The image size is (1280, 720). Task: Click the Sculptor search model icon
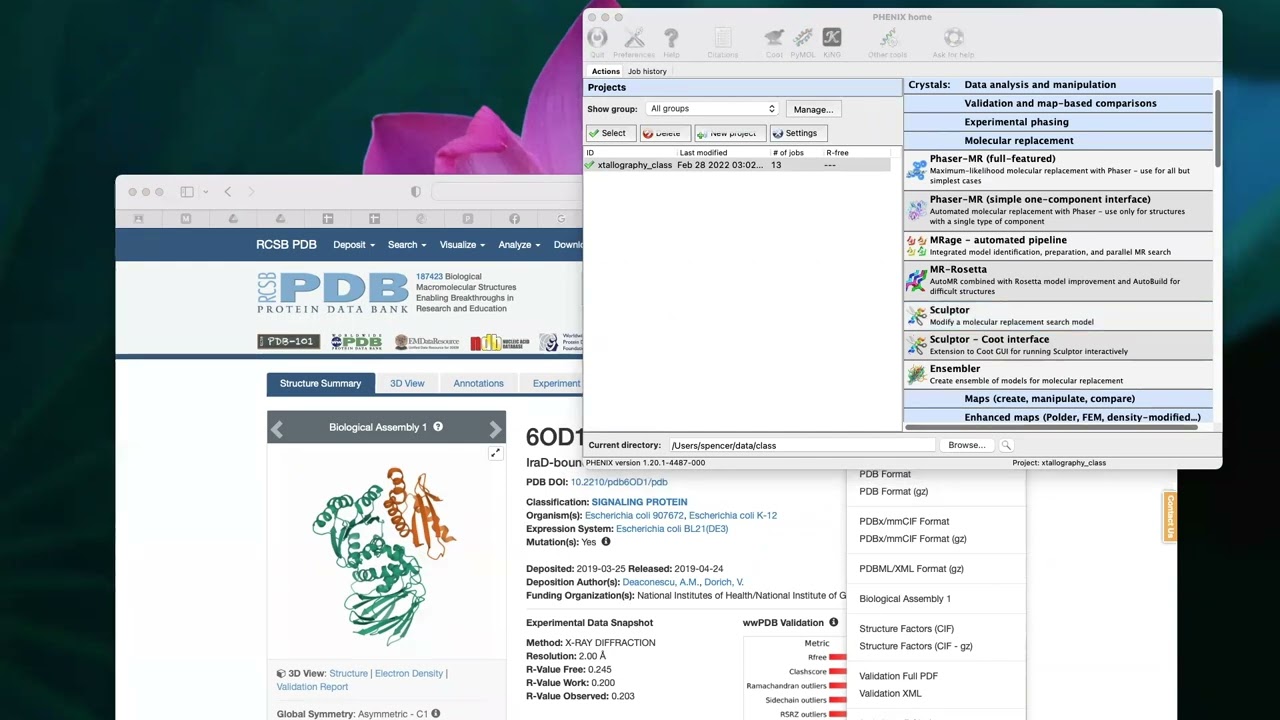pyautogui.click(x=916, y=316)
